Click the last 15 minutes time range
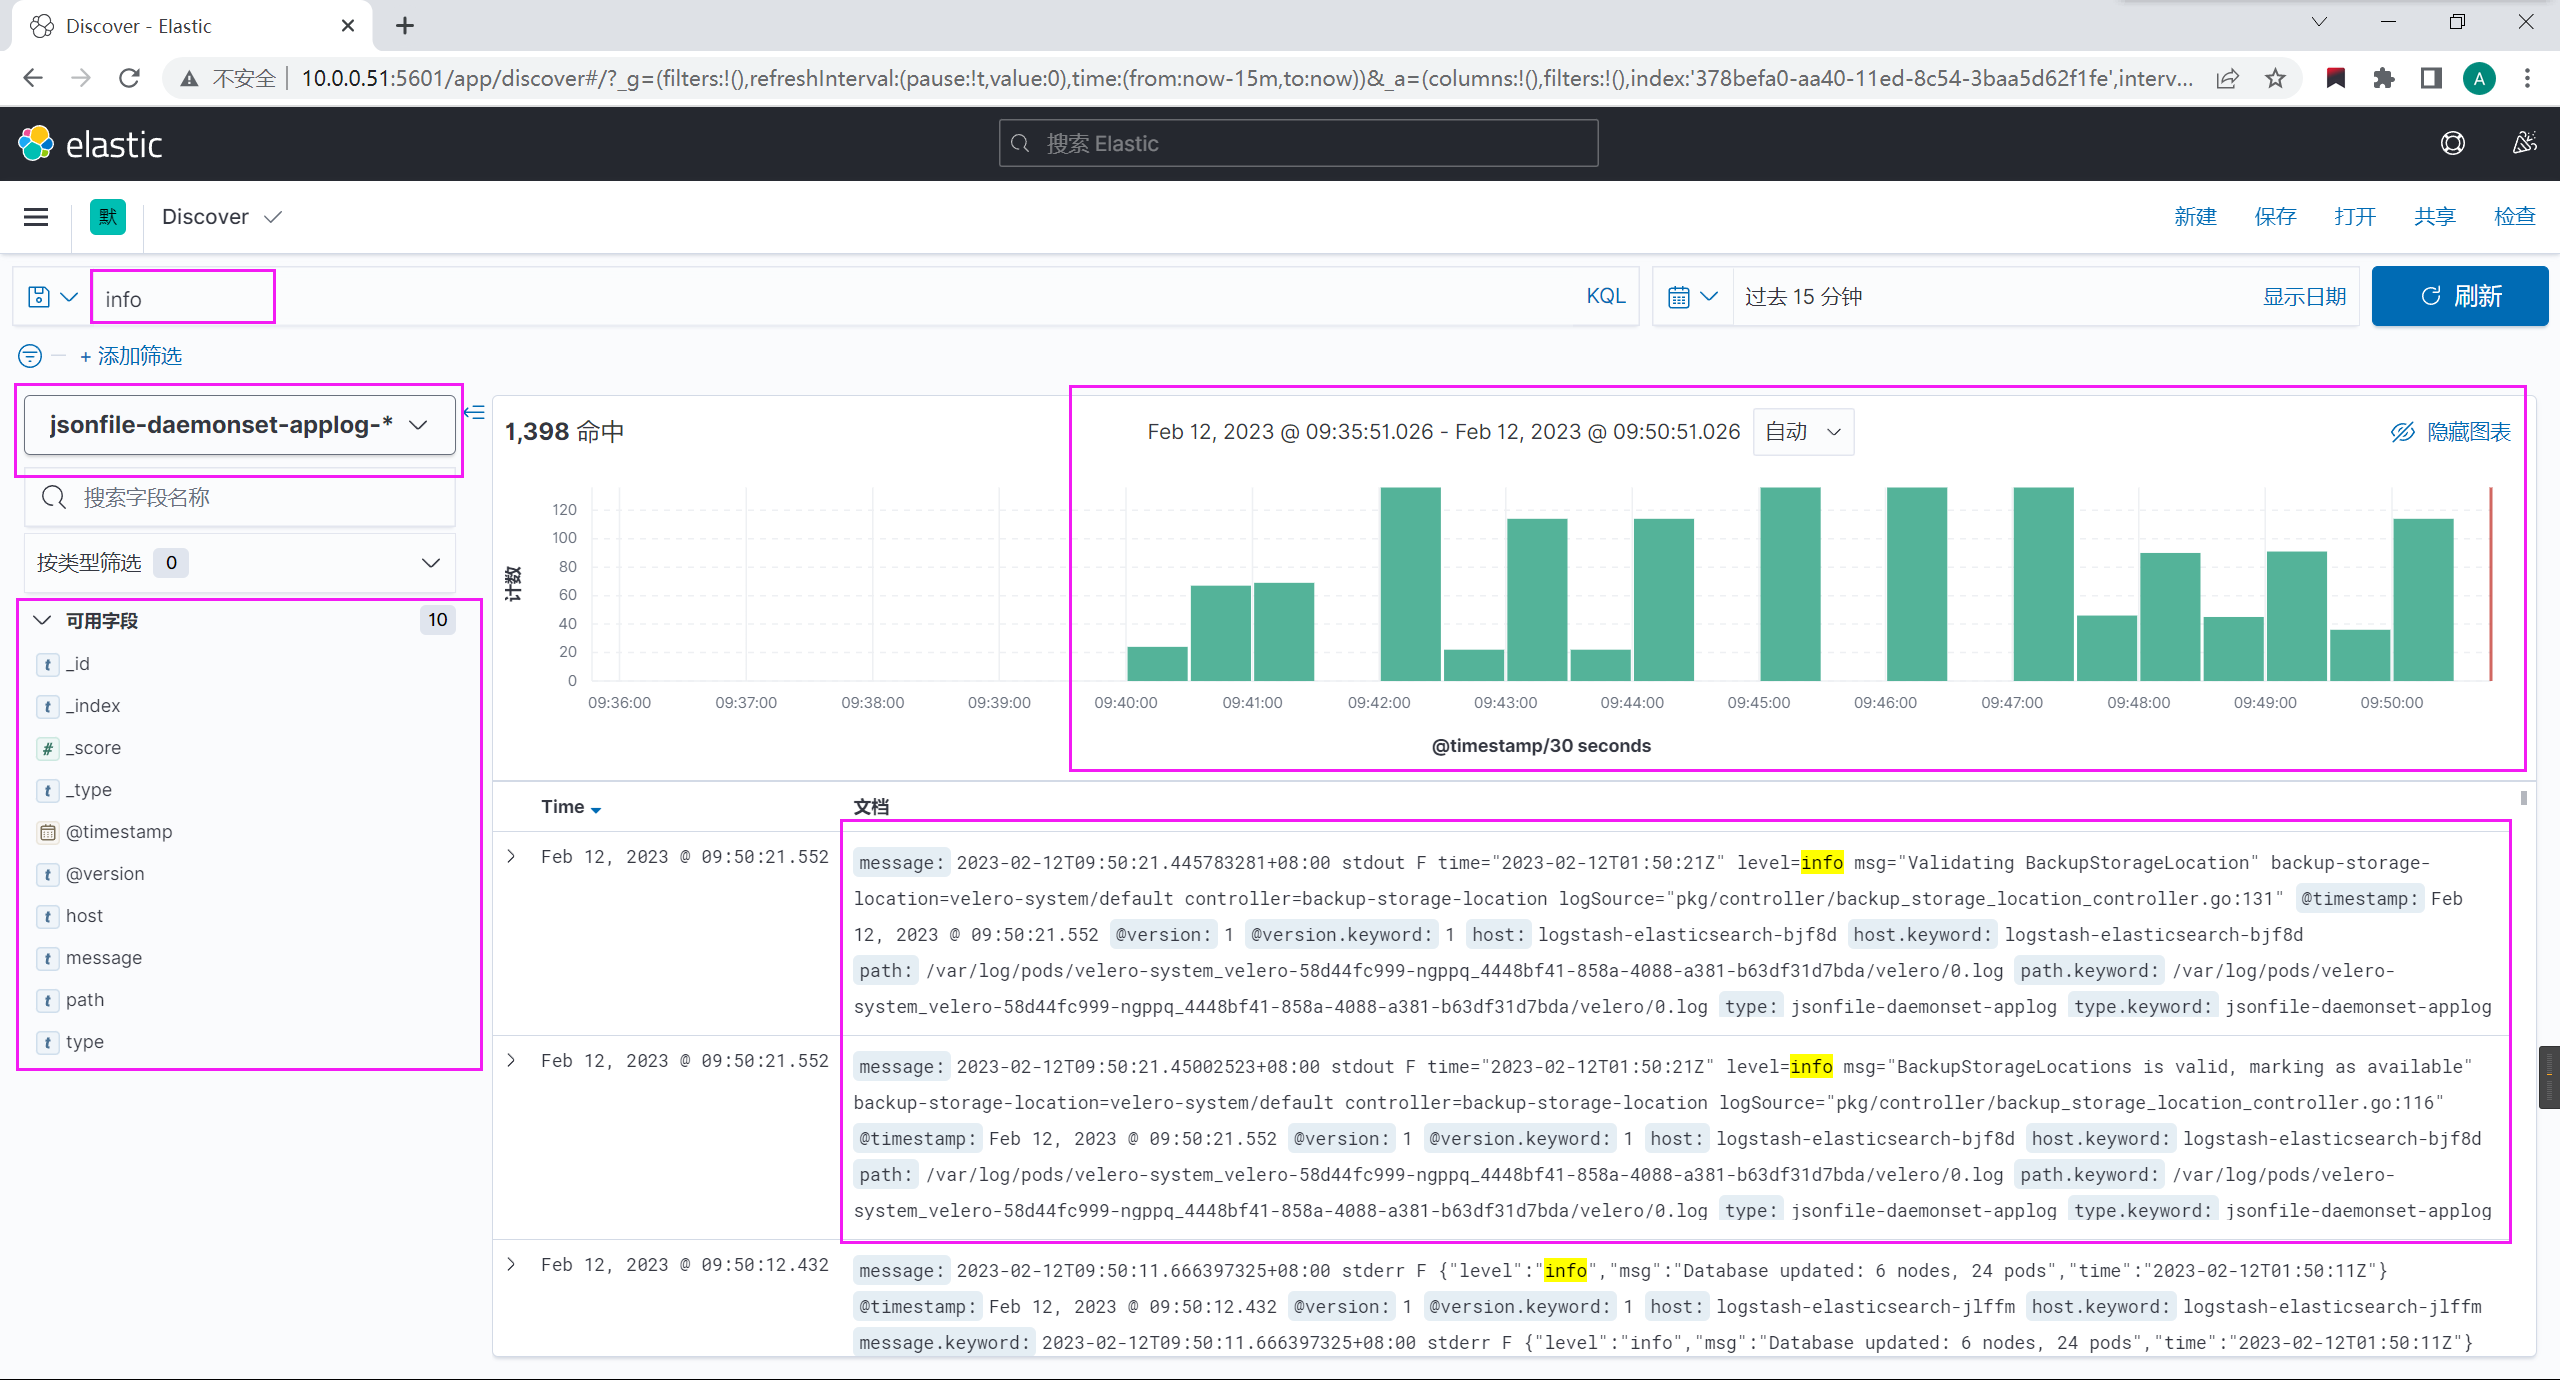Image resolution: width=2560 pixels, height=1380 pixels. point(1804,297)
